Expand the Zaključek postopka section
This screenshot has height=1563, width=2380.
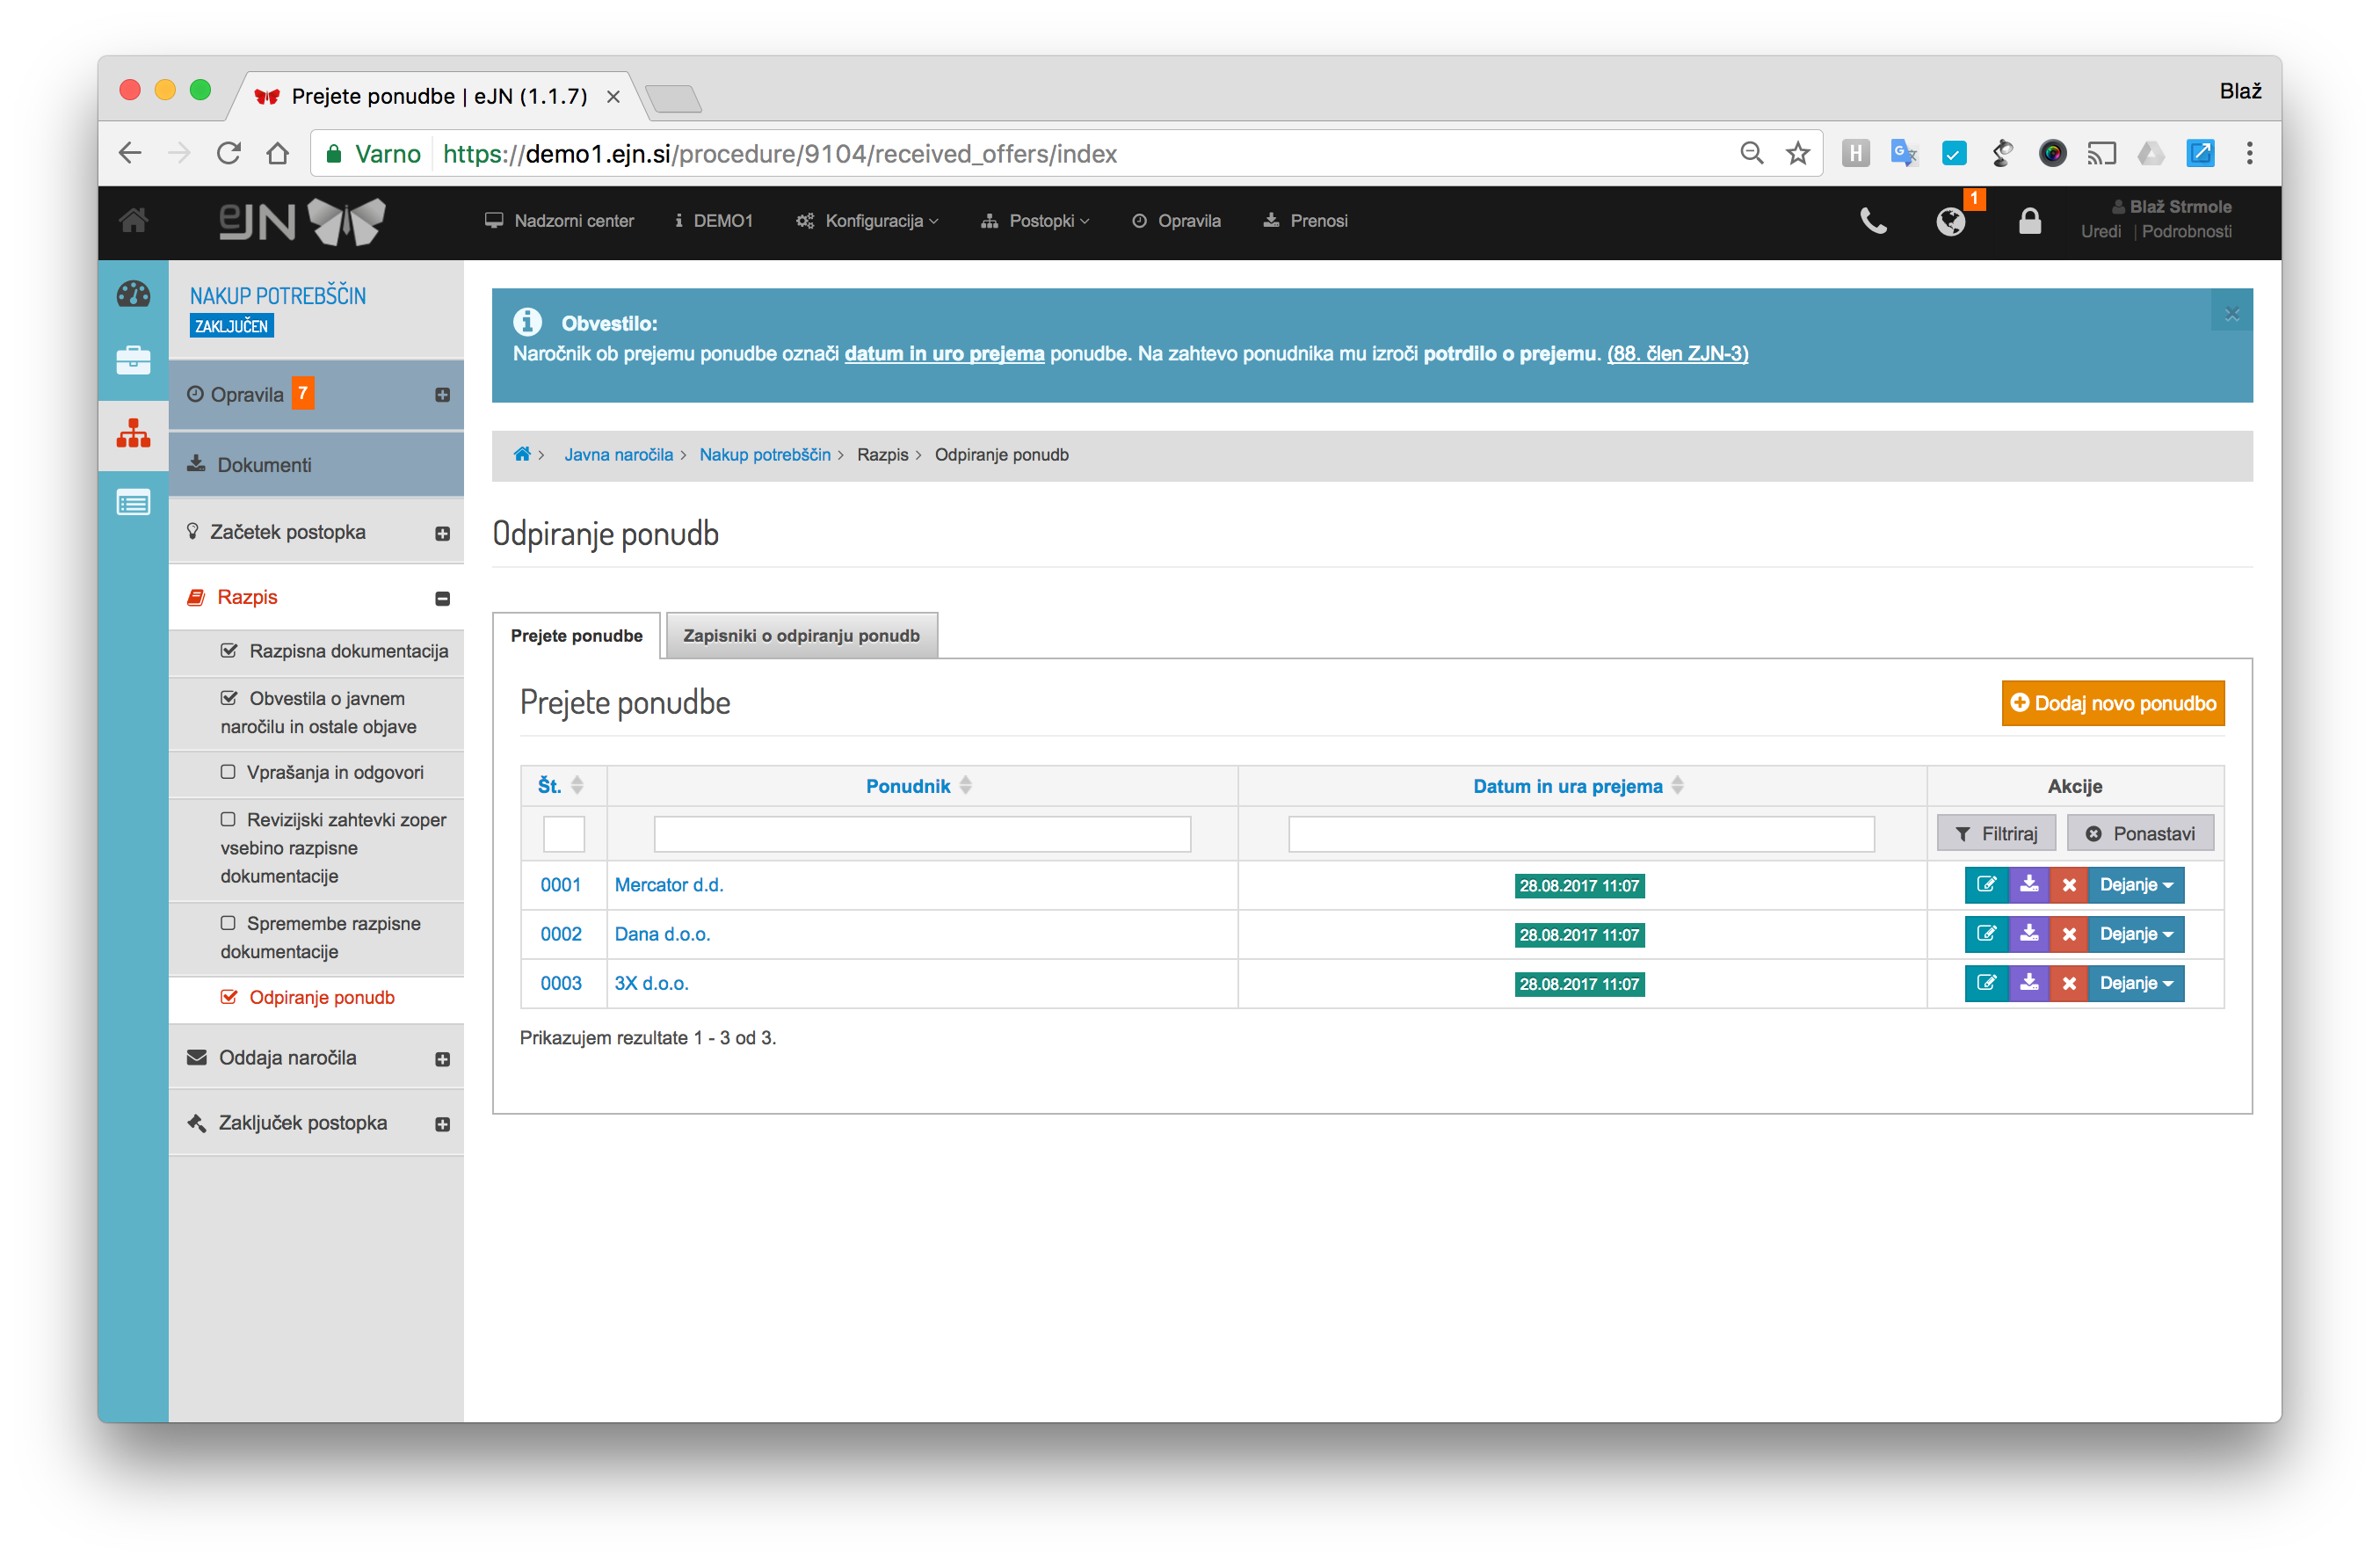442,1124
